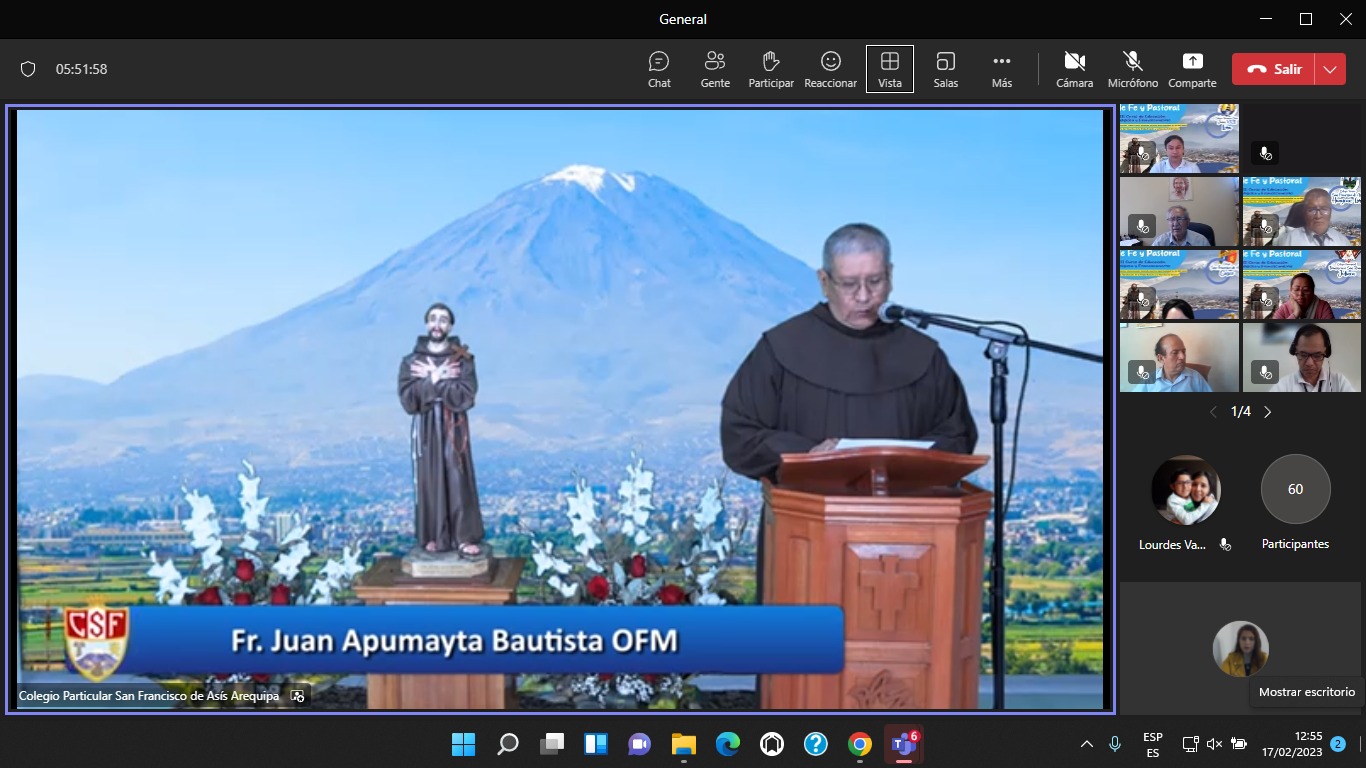Open Google Chrome from the taskbar
Image resolution: width=1366 pixels, height=768 pixels.
tap(859, 744)
